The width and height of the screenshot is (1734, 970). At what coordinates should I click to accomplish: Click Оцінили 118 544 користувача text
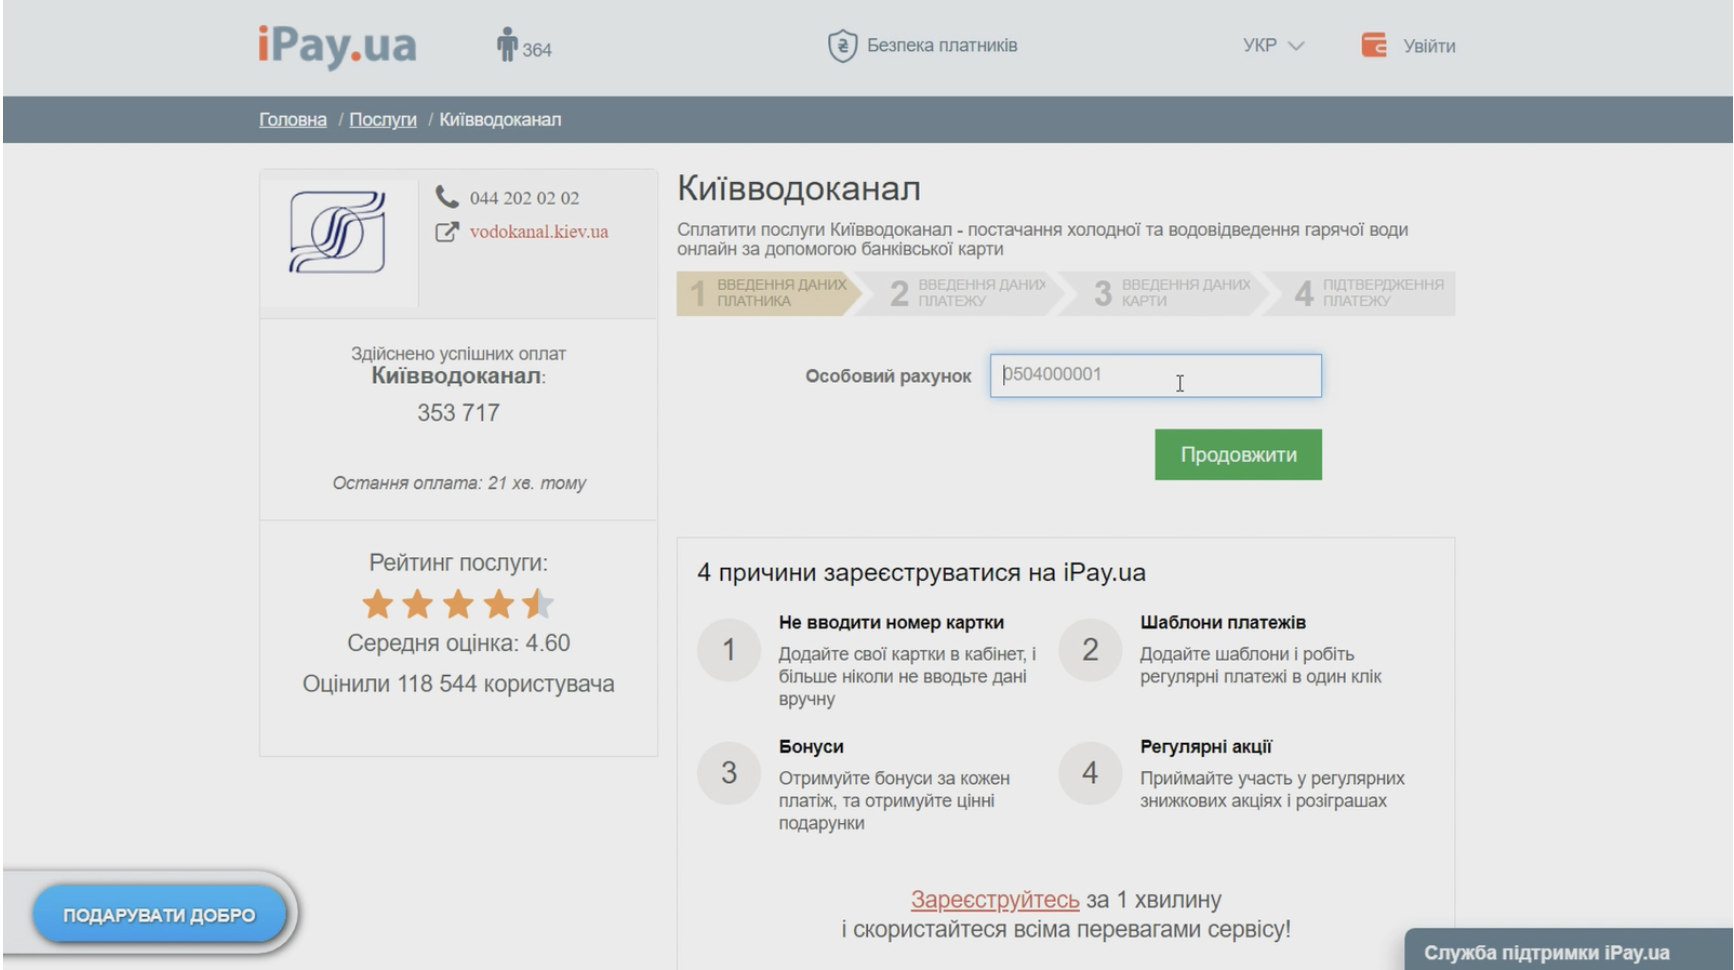(x=459, y=684)
